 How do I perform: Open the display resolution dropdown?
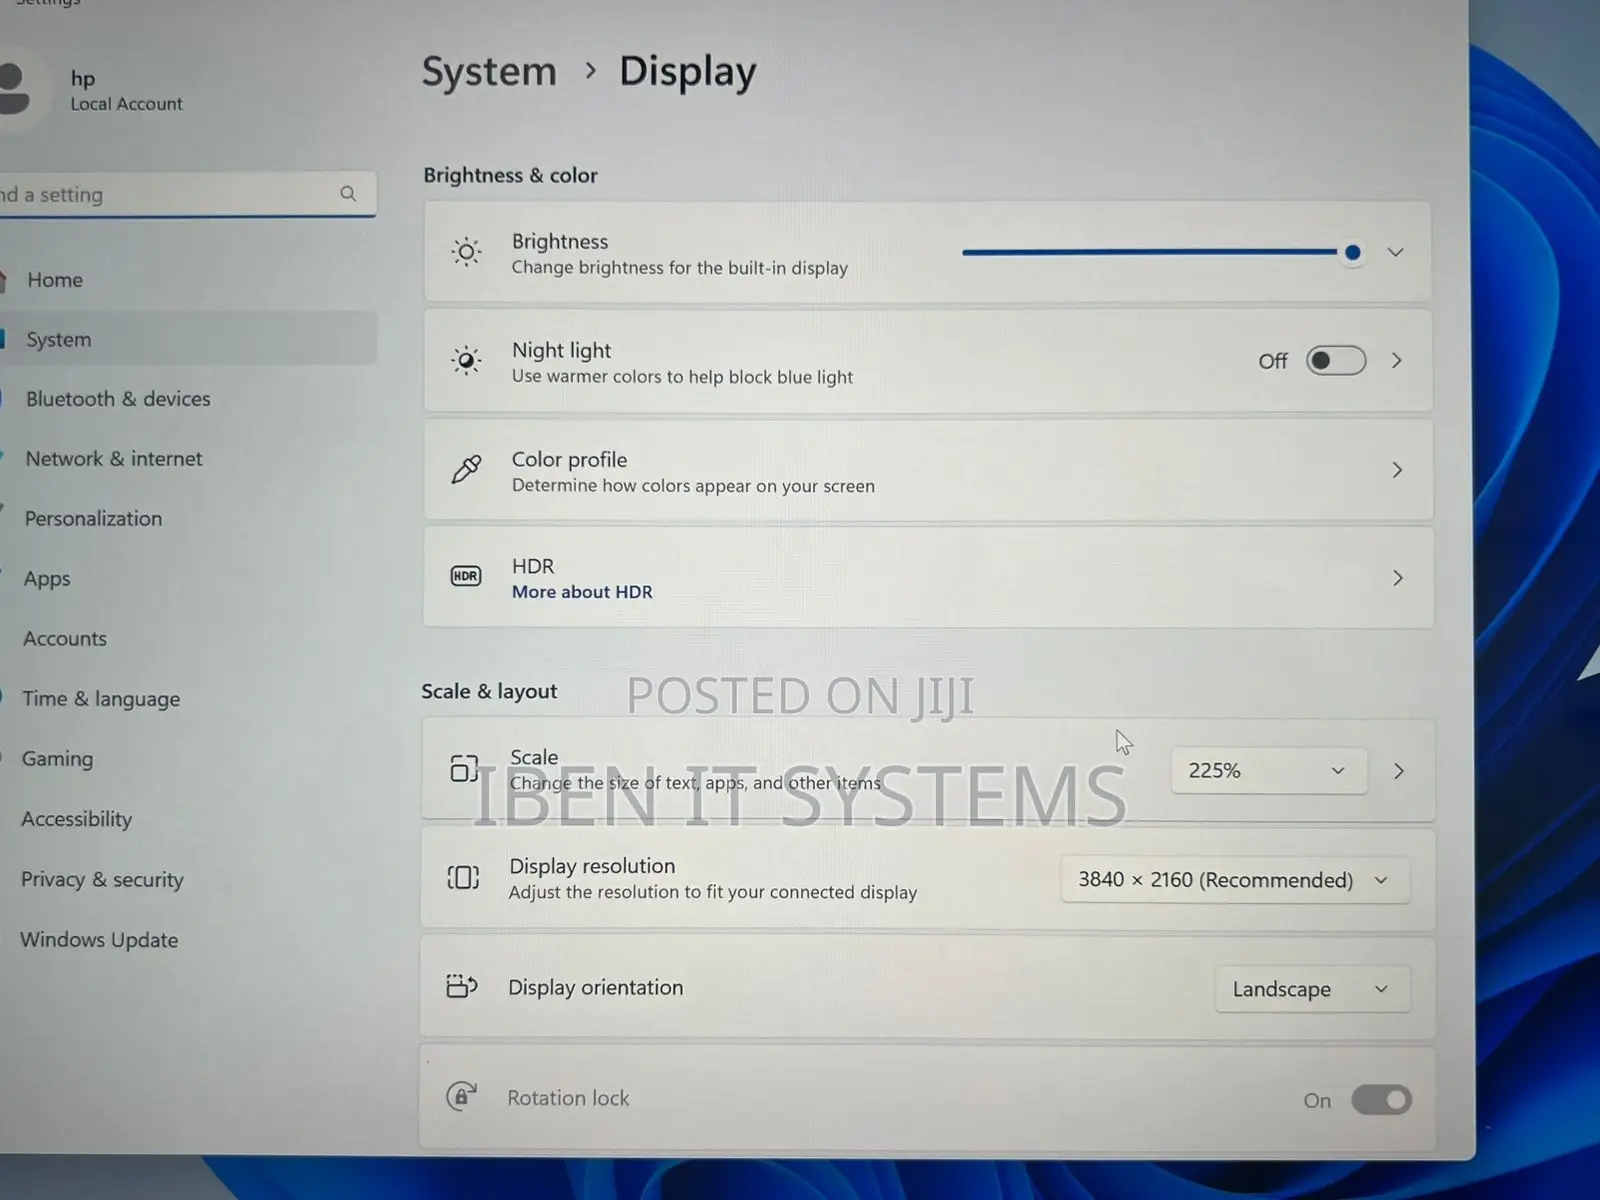[1235, 880]
